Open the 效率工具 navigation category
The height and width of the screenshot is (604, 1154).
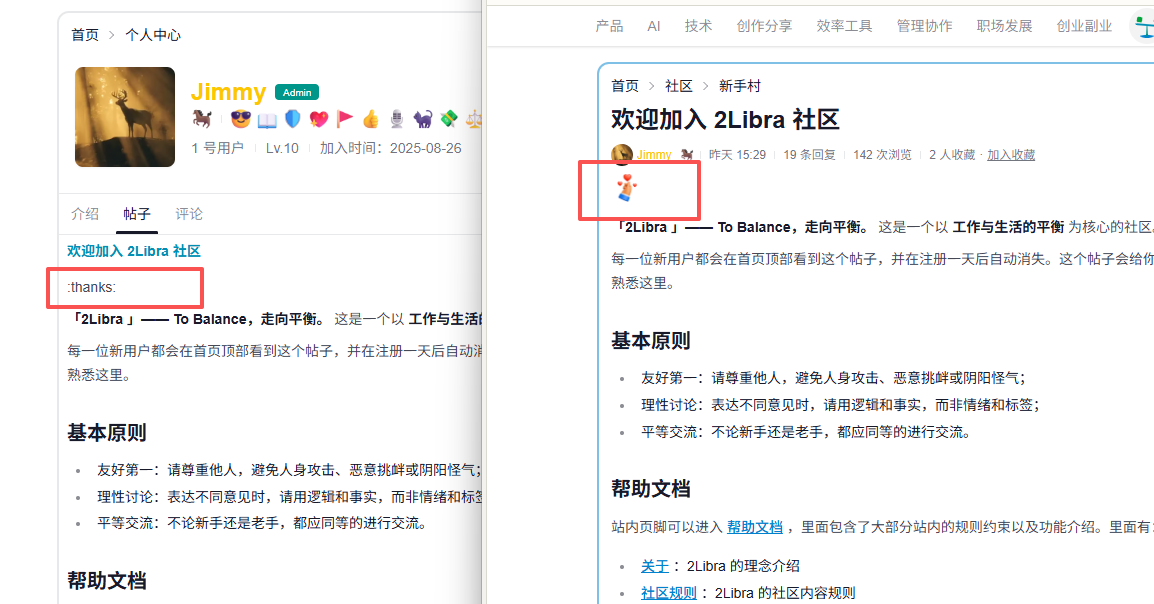(844, 26)
